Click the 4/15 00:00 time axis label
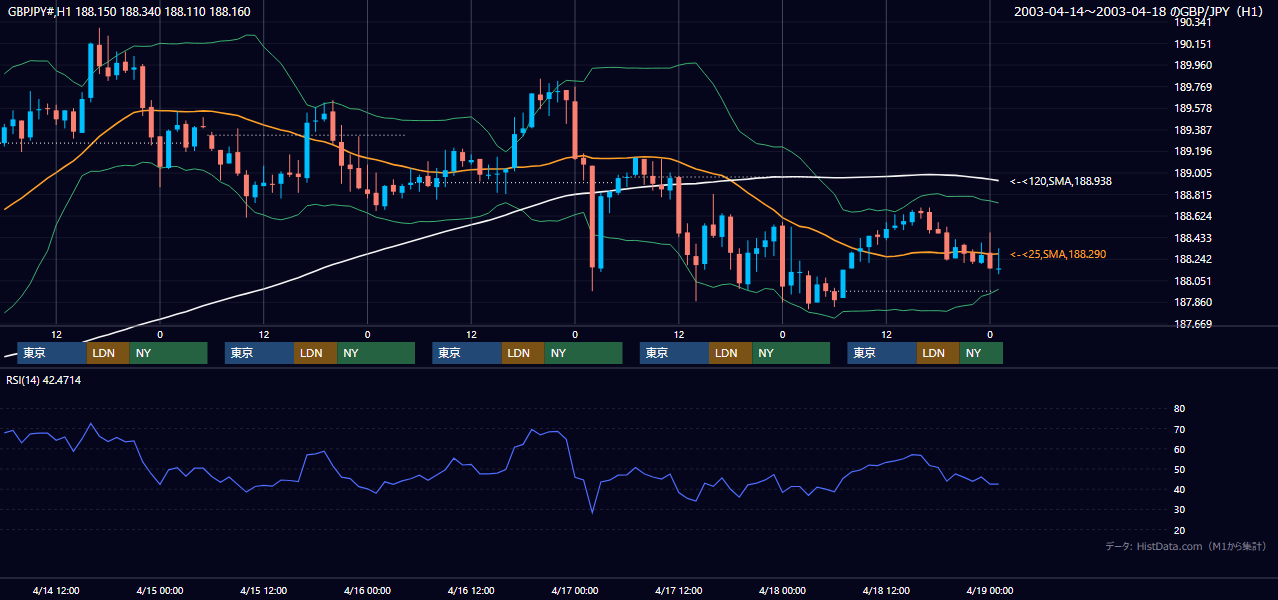1278x600 pixels. [x=160, y=590]
